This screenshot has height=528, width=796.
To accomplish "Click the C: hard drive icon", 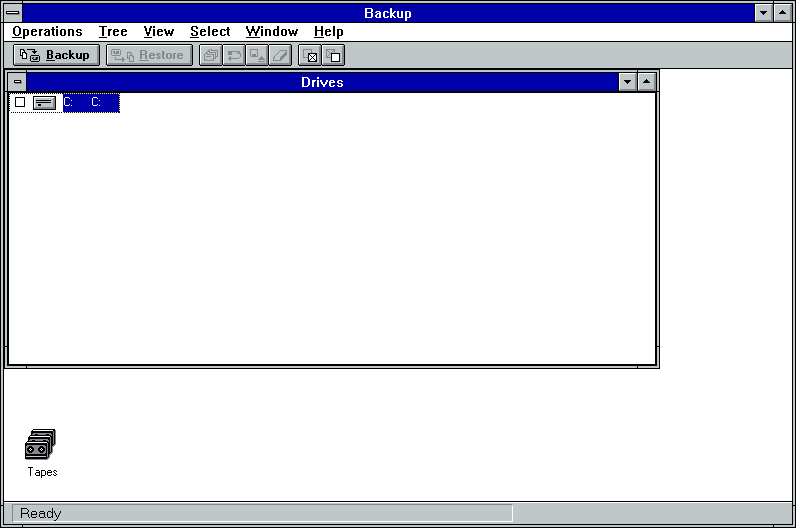I will click(44, 102).
